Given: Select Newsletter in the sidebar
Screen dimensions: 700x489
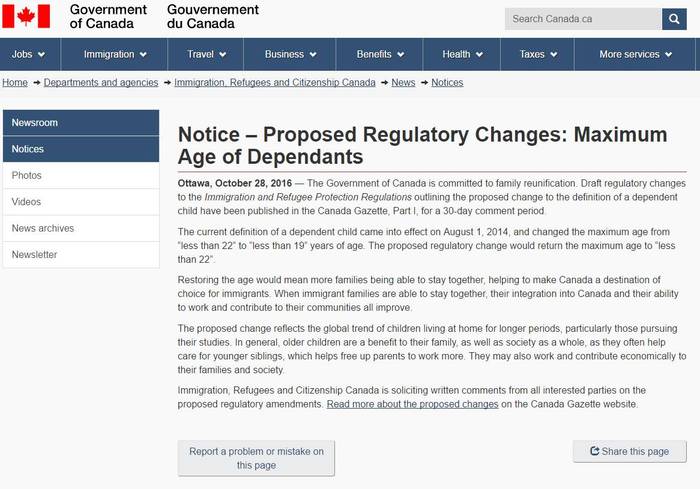Looking at the screenshot, I should pyautogui.click(x=81, y=255).
